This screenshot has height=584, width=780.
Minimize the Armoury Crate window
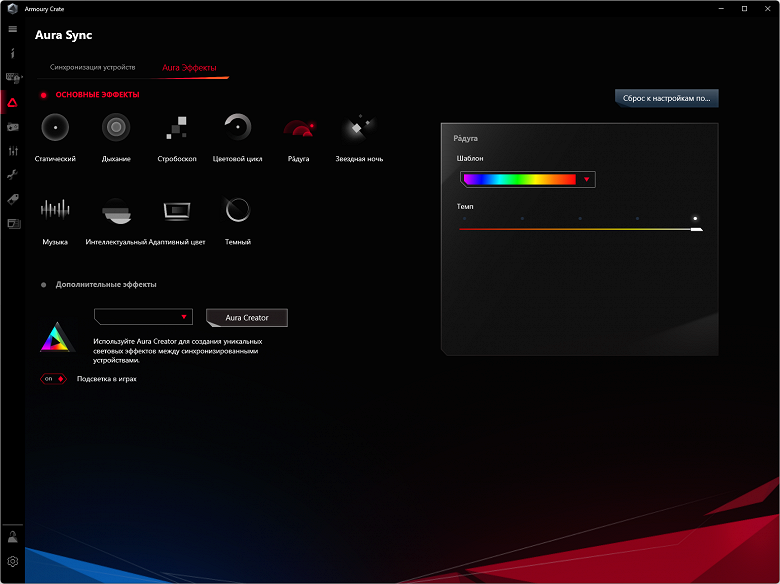tap(721, 8)
